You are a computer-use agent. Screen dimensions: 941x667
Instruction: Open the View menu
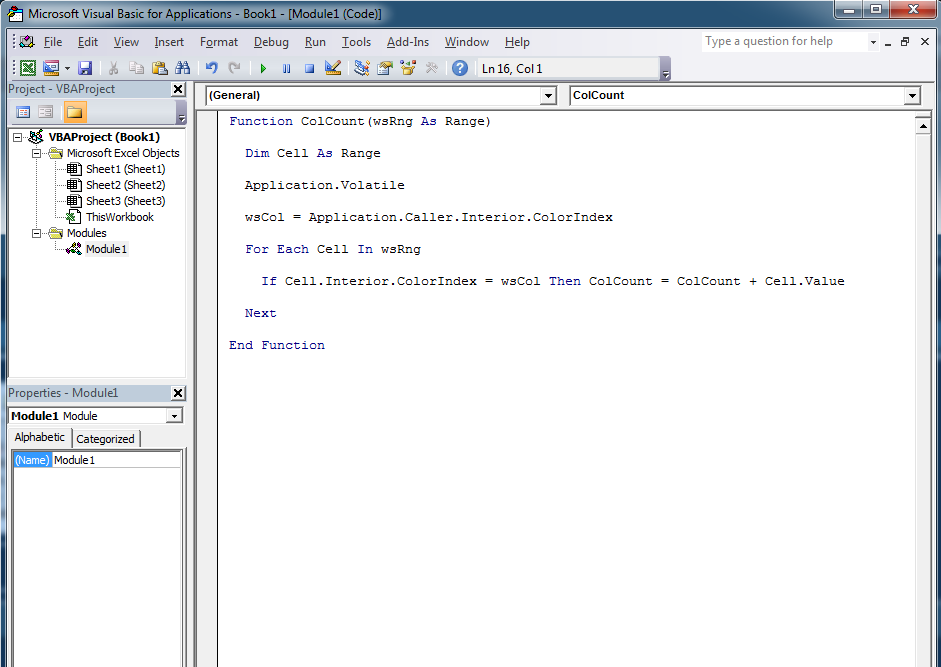(x=126, y=42)
